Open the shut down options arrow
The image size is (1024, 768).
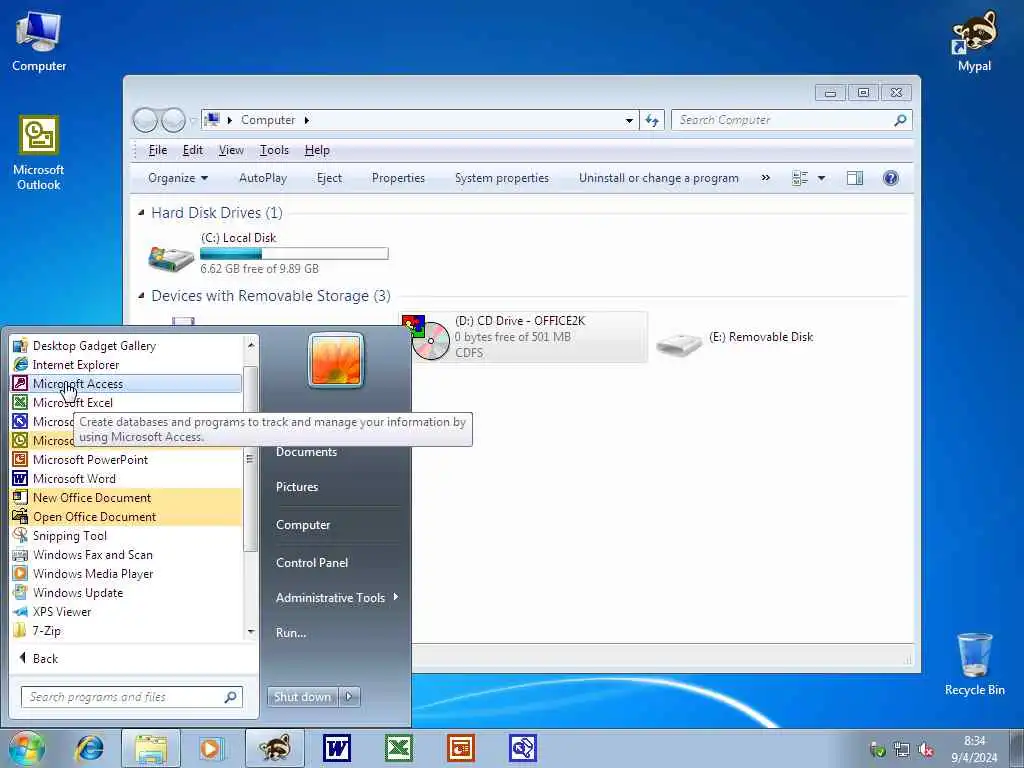(x=349, y=697)
